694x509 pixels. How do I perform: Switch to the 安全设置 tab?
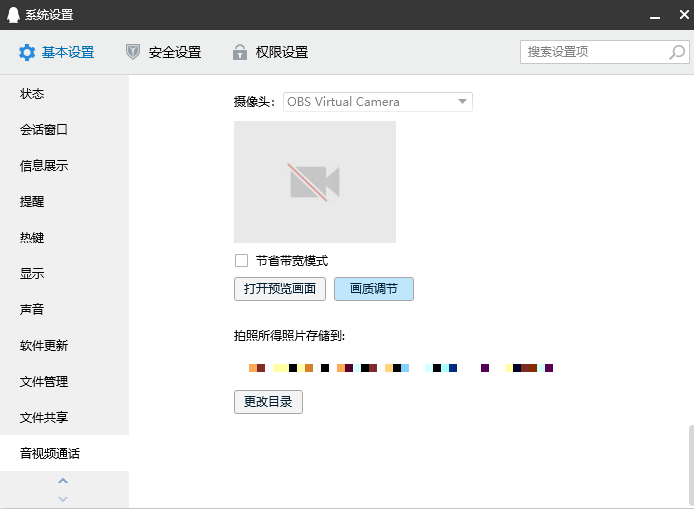(174, 52)
